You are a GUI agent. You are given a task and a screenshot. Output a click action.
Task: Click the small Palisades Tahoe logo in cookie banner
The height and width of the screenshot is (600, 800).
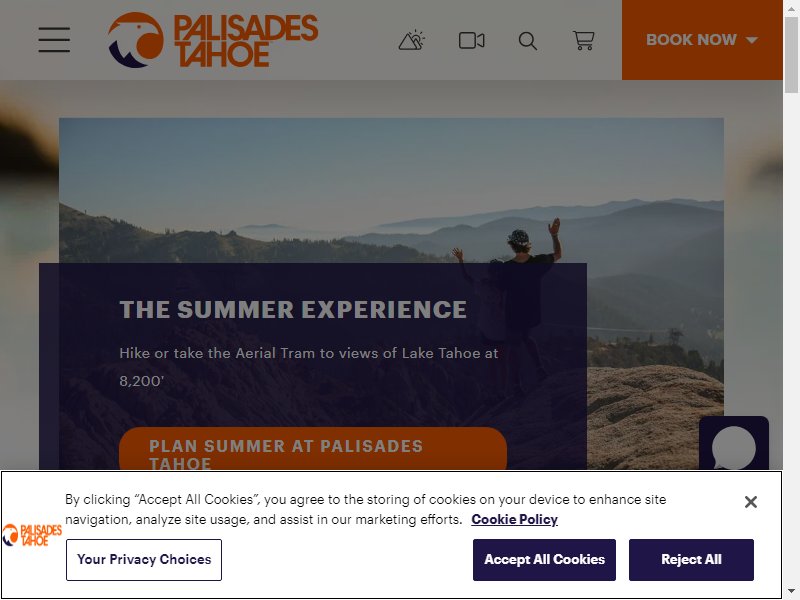[32, 535]
